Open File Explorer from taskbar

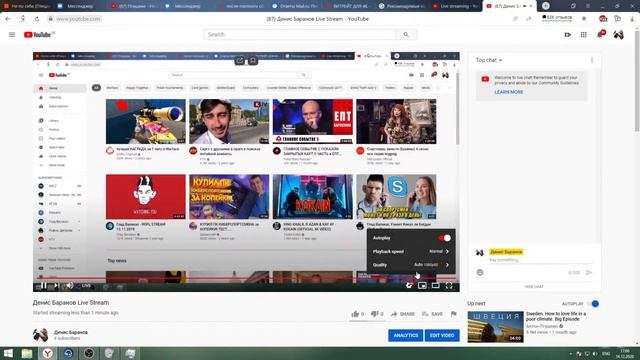coord(27,353)
